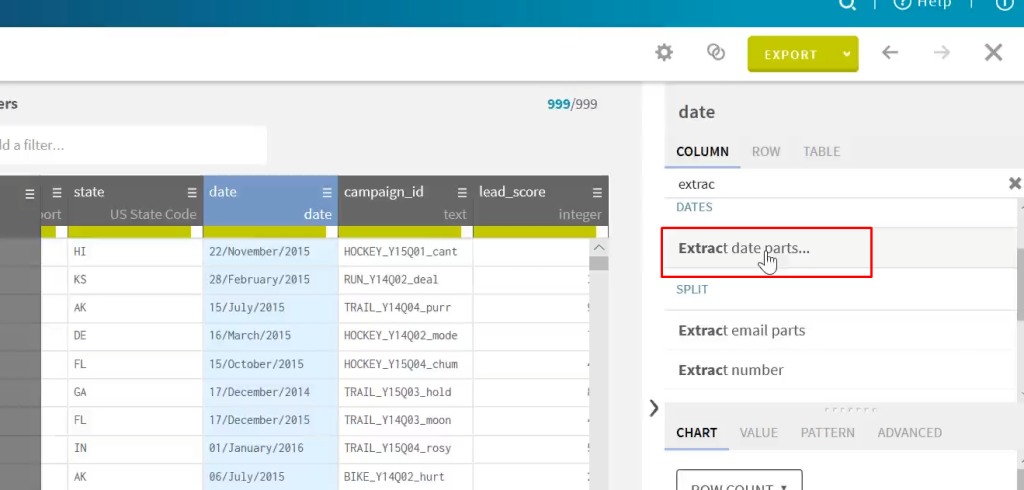Switch to the ADVANCED tab
The height and width of the screenshot is (490, 1024).
point(910,433)
